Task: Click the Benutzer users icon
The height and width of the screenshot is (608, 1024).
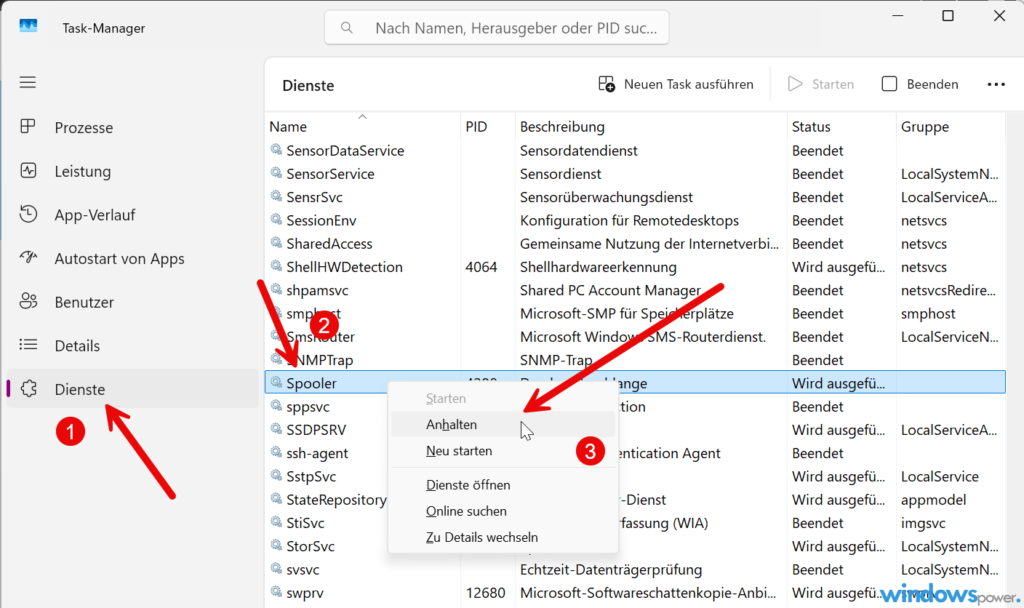Action: 28,301
